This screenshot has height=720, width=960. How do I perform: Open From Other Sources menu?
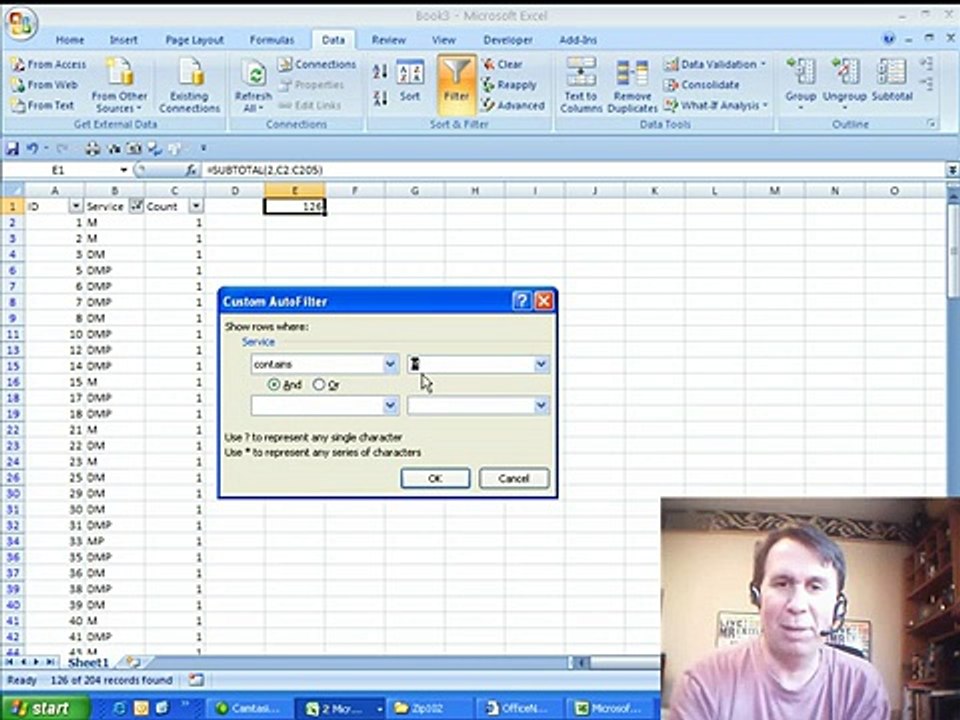click(119, 85)
